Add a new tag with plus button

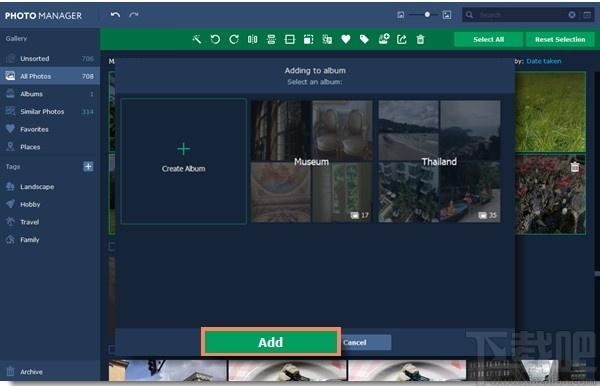click(88, 166)
